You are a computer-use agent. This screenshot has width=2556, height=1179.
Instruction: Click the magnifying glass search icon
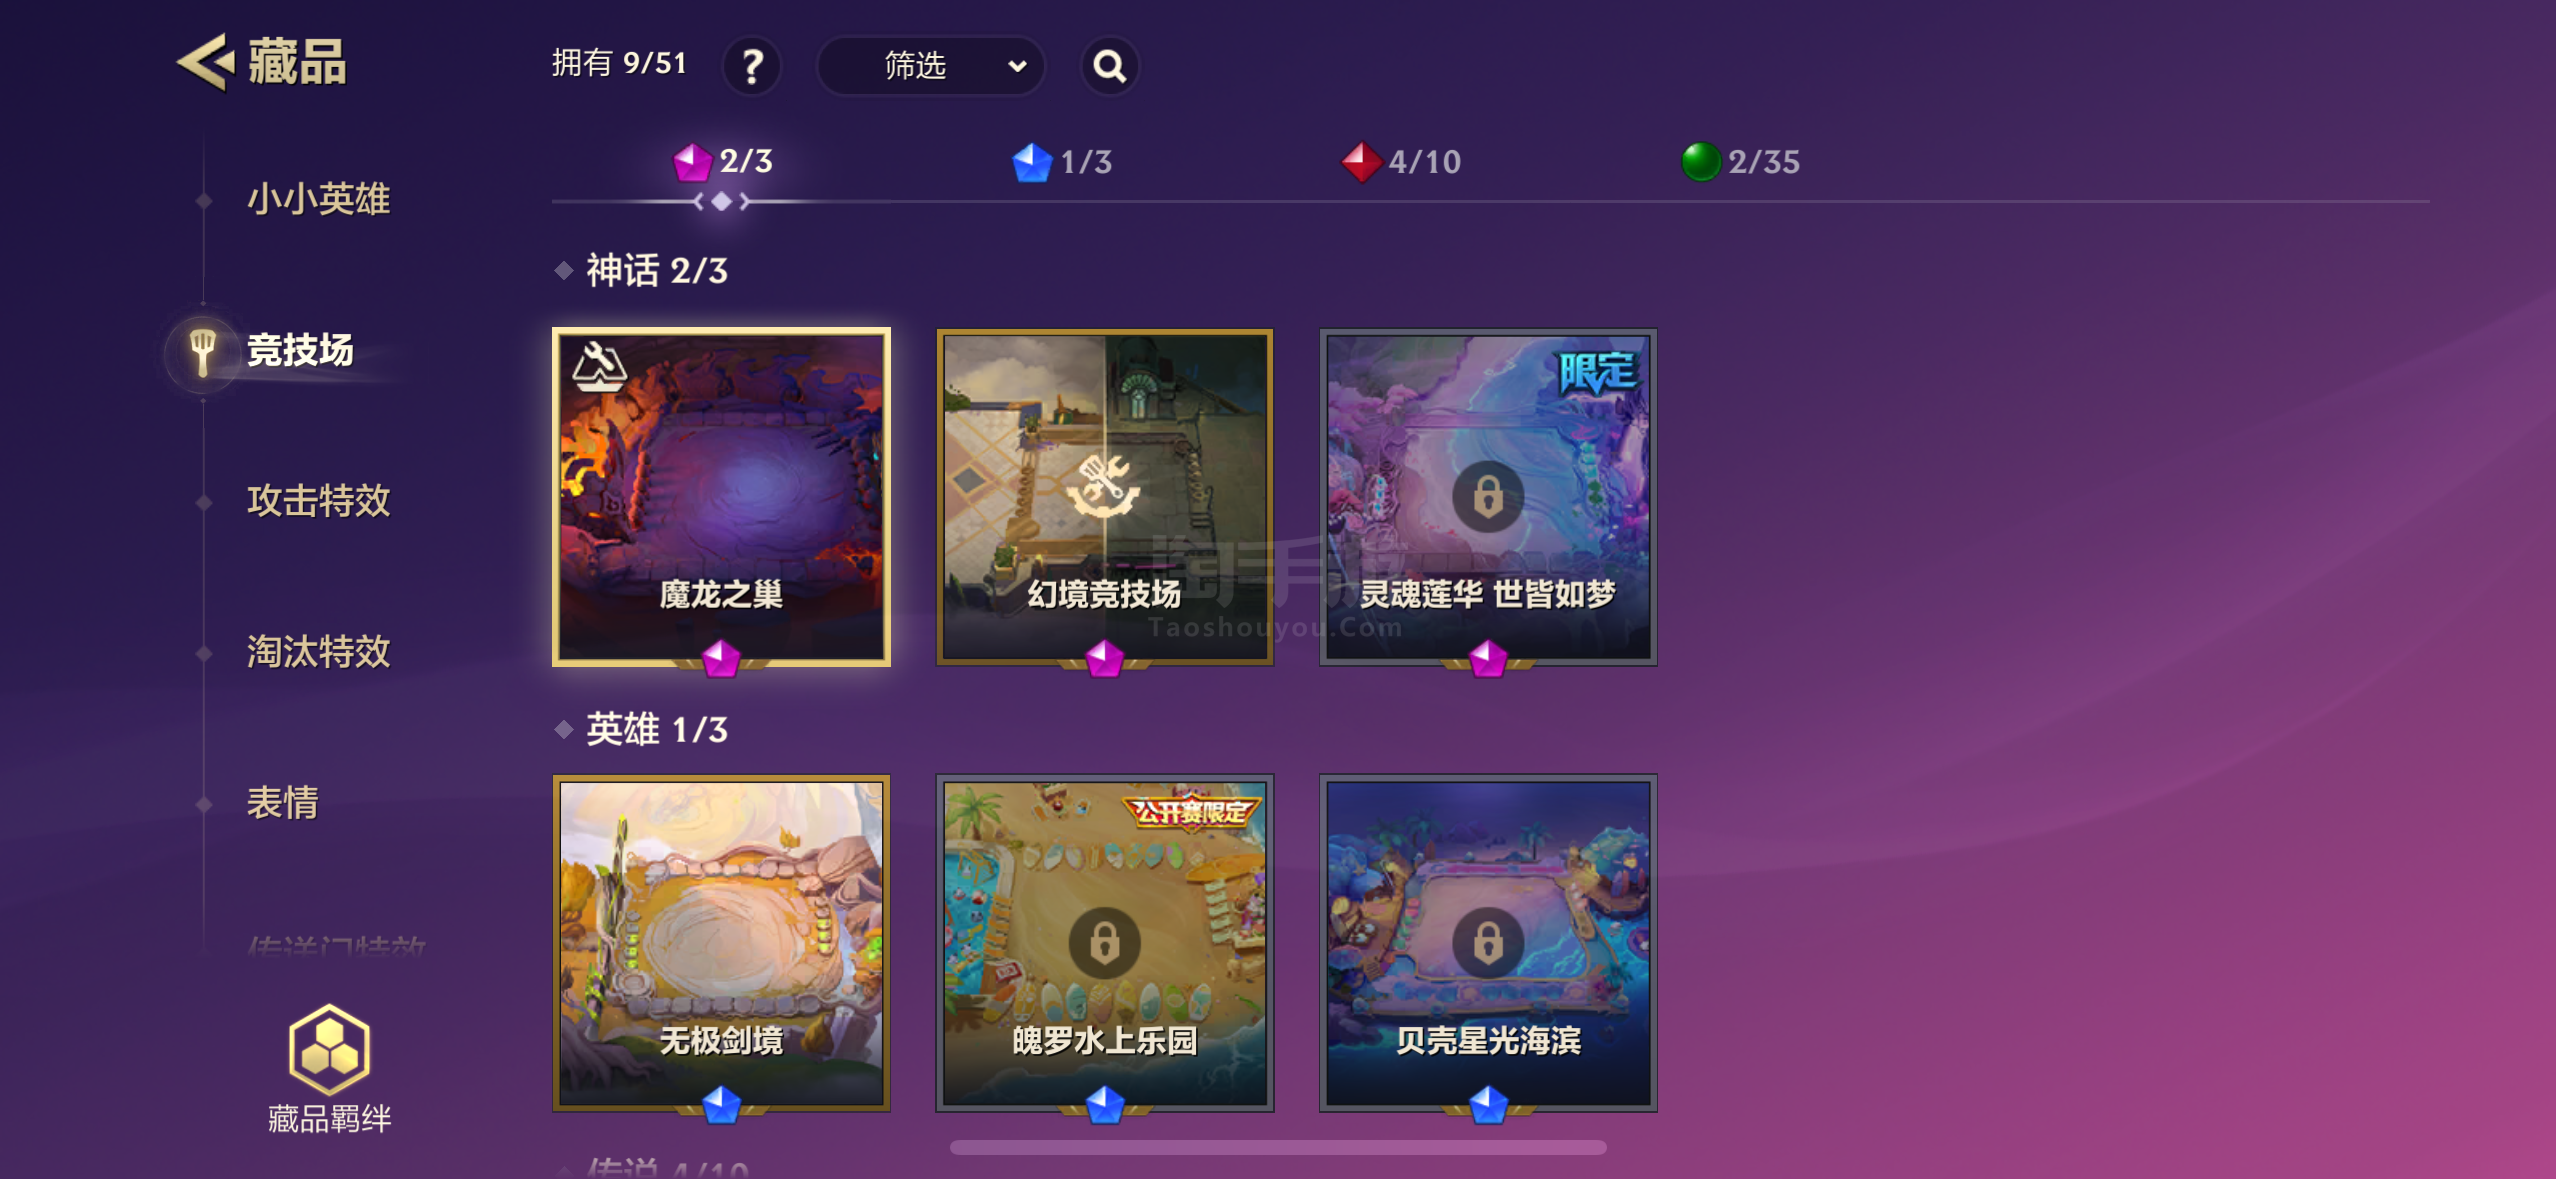click(x=1109, y=66)
